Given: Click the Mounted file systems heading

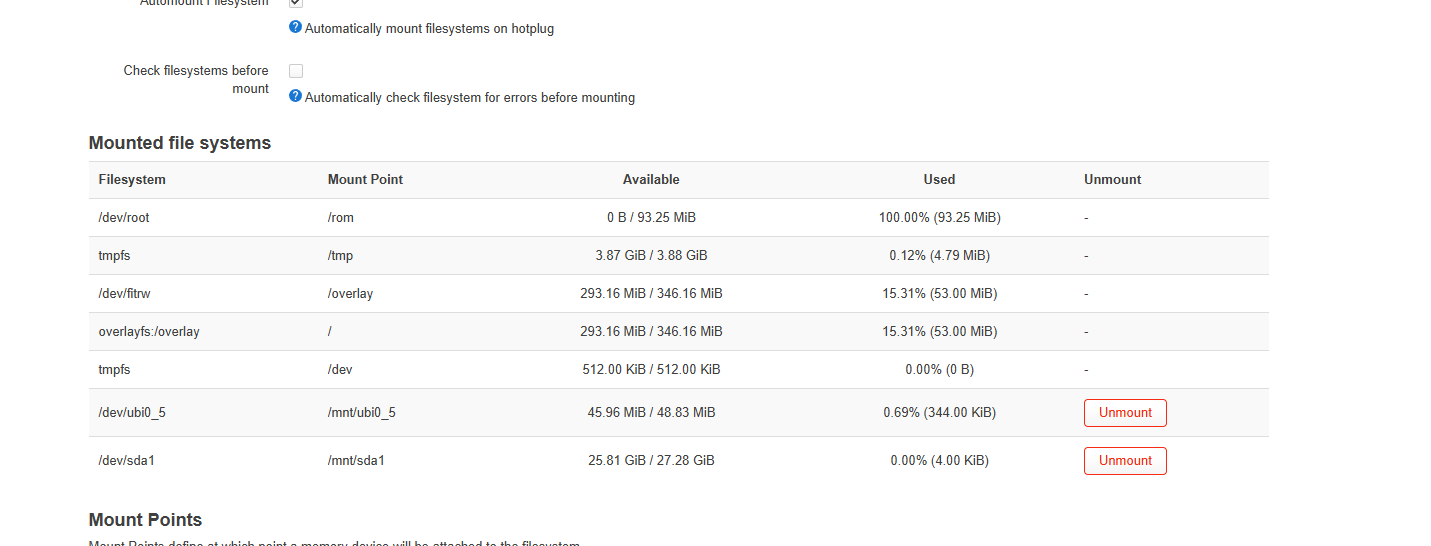Looking at the screenshot, I should point(180,143).
